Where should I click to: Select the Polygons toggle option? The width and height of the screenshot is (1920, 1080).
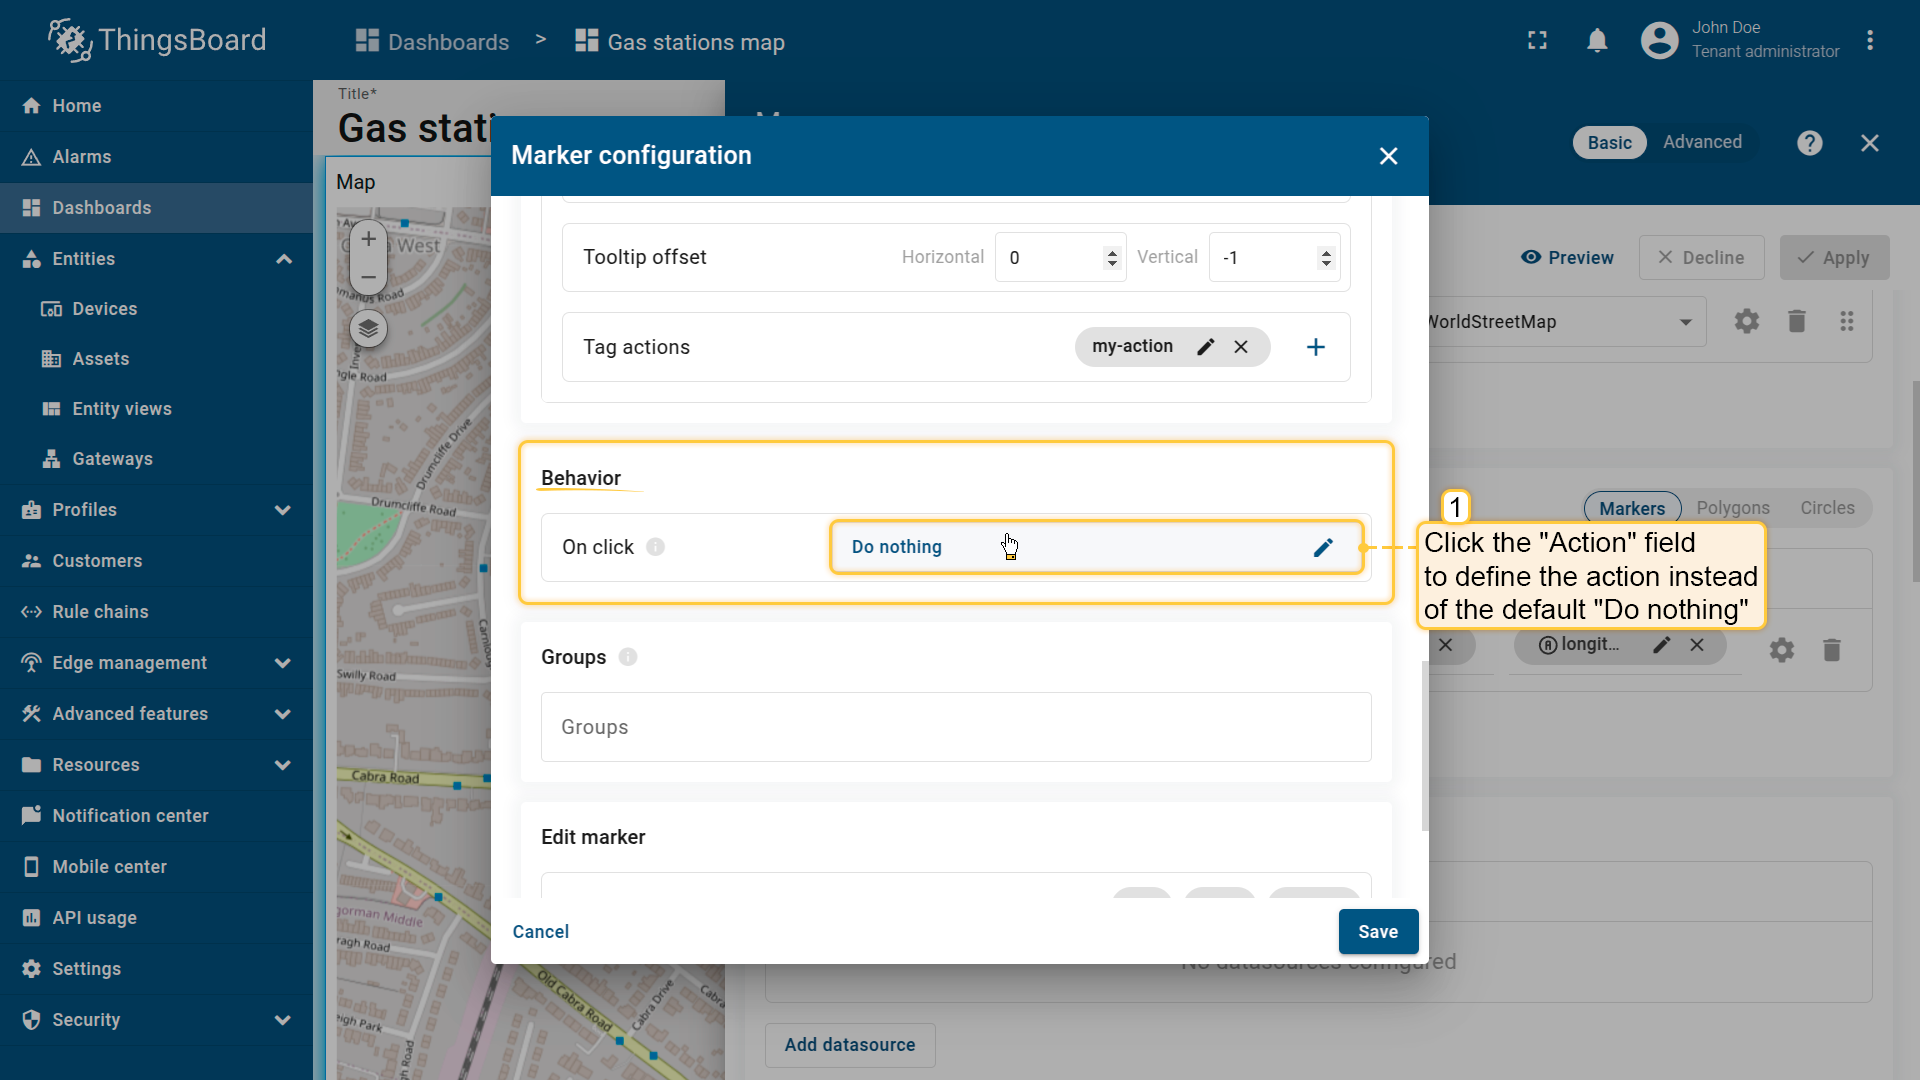(1732, 508)
